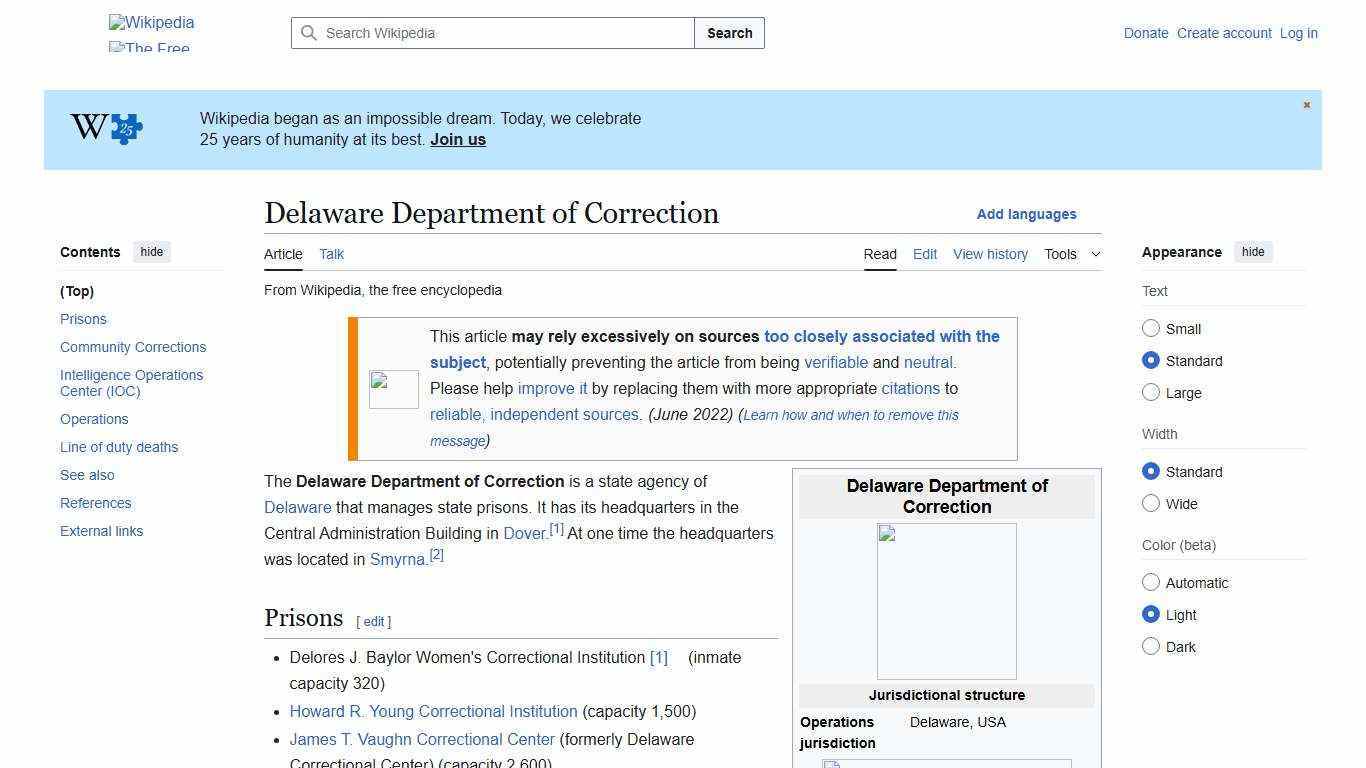Switch to the Talk tab
The height and width of the screenshot is (768, 1366).
point(331,254)
